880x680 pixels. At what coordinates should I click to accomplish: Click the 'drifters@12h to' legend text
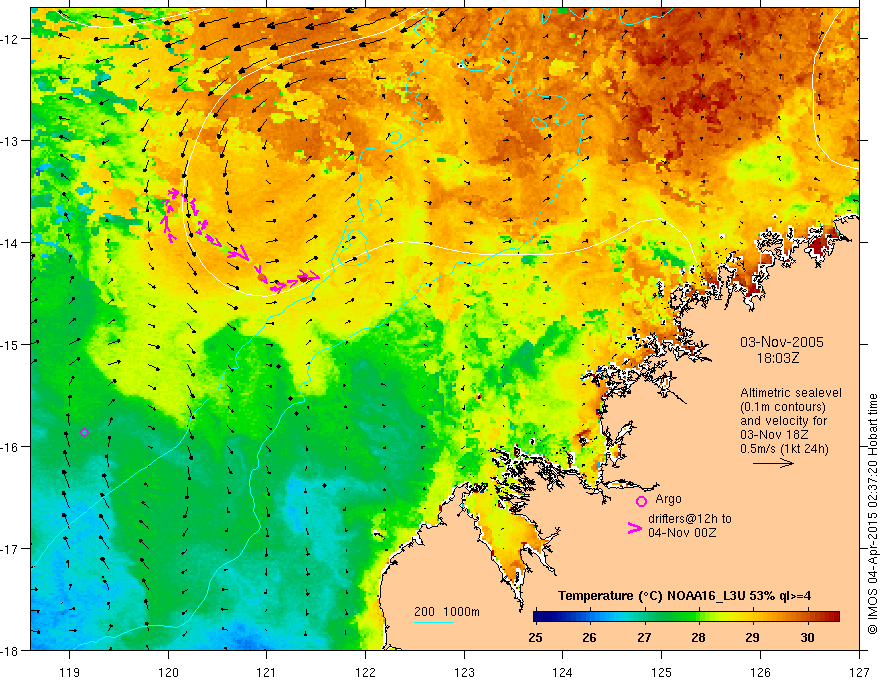click(690, 519)
